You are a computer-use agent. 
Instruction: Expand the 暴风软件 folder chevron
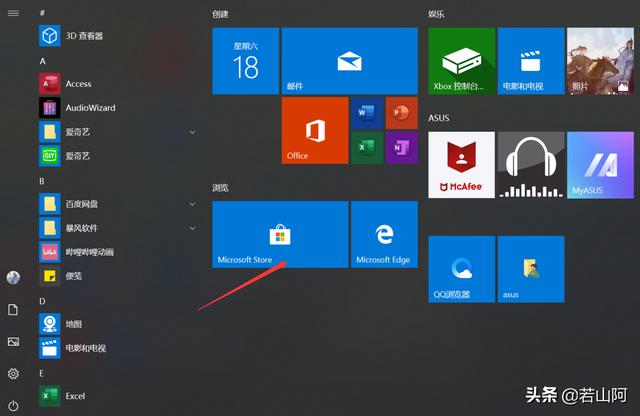click(192, 227)
